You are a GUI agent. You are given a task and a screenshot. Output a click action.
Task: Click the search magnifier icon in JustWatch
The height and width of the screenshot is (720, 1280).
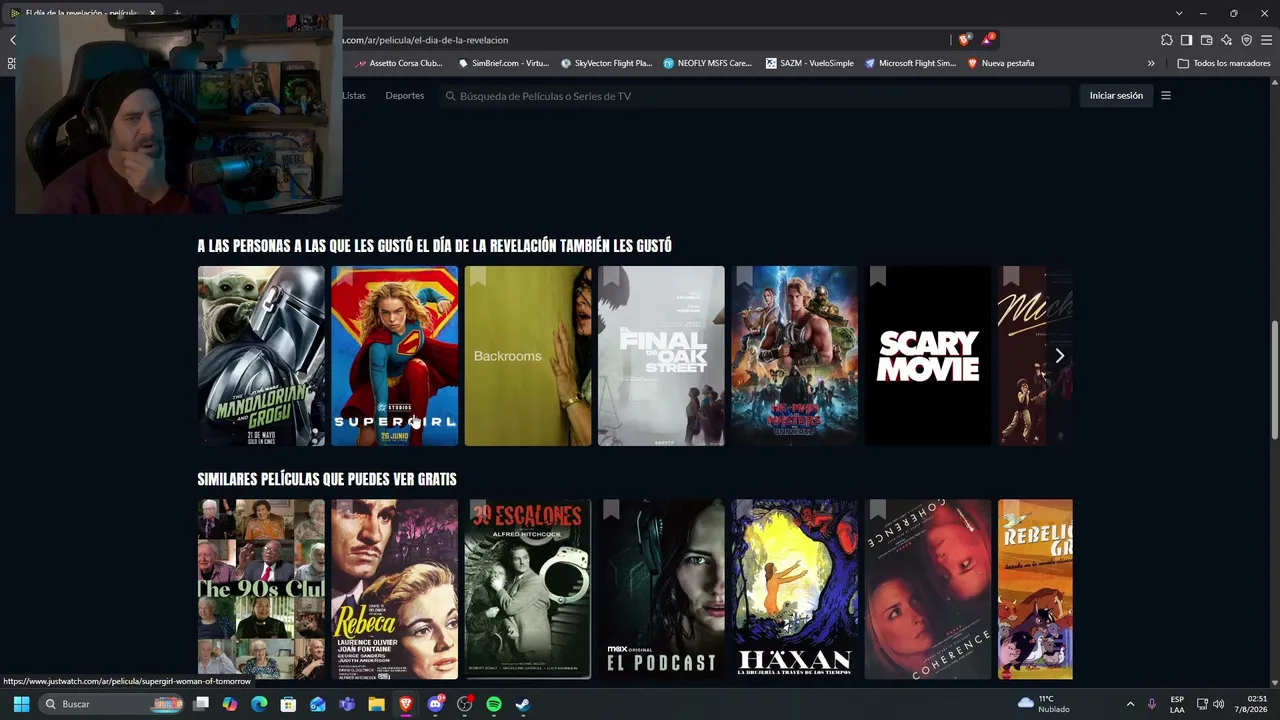[450, 96]
